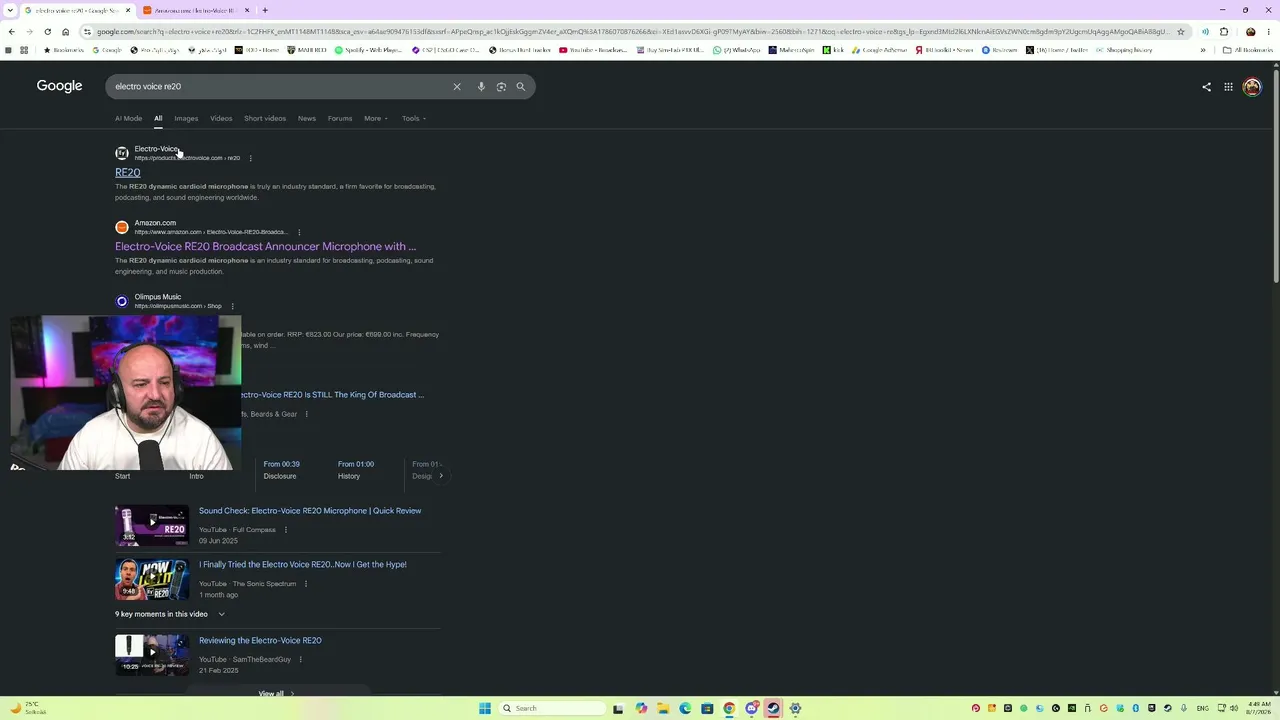Clear the search box with the X icon
The height and width of the screenshot is (720, 1280).
pyautogui.click(x=457, y=87)
